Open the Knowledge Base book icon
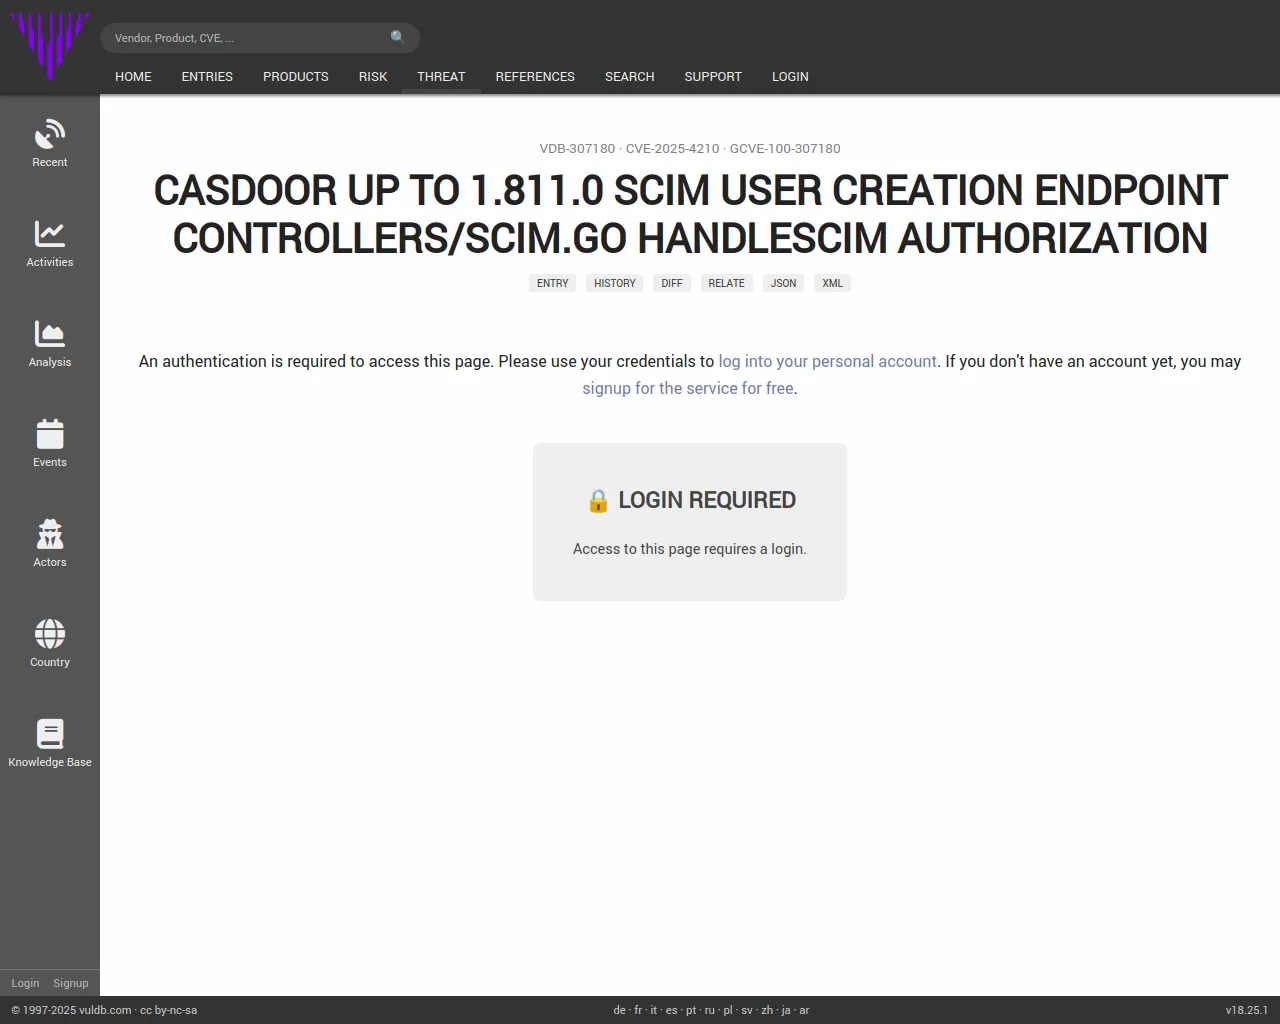This screenshot has height=1024, width=1280. (50, 734)
